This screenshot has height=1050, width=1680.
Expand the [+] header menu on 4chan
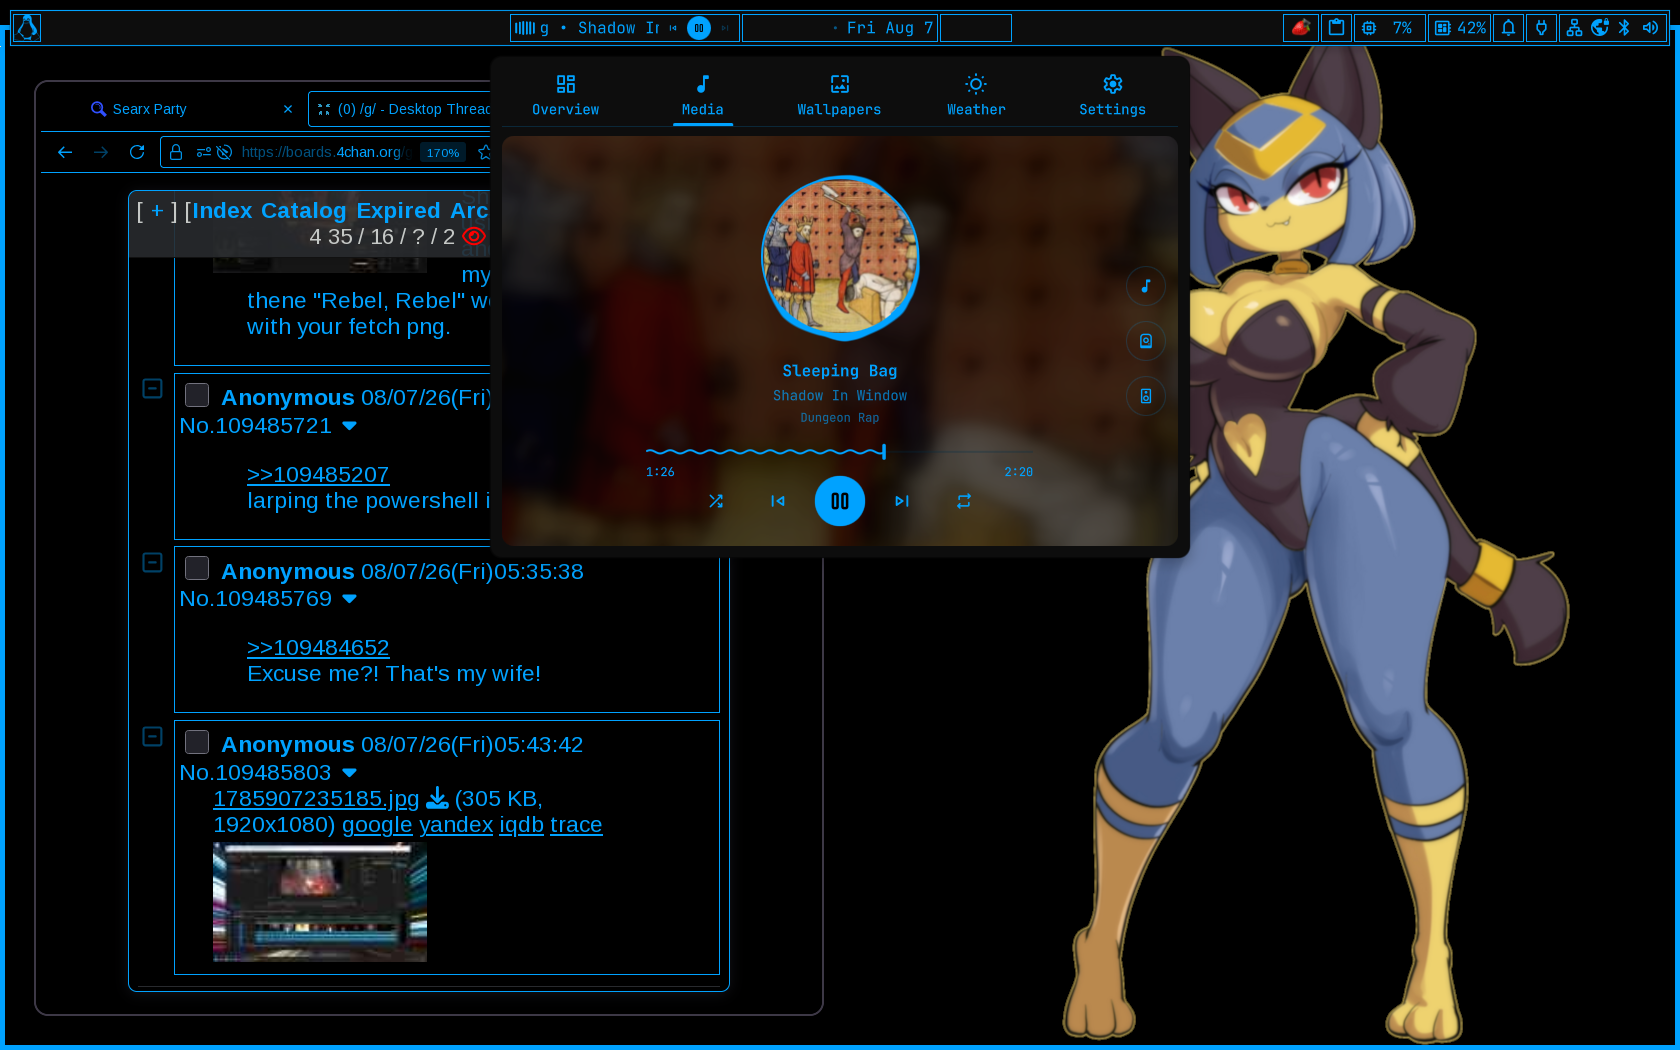point(157,211)
